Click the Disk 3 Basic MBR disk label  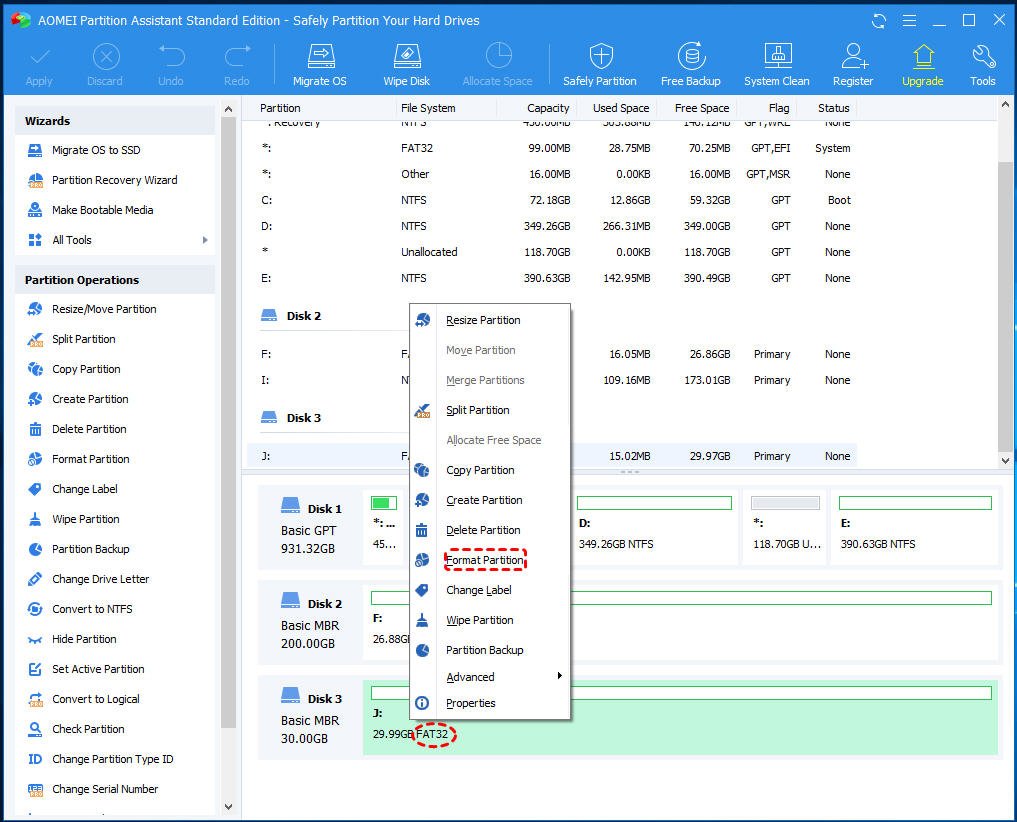click(x=311, y=718)
